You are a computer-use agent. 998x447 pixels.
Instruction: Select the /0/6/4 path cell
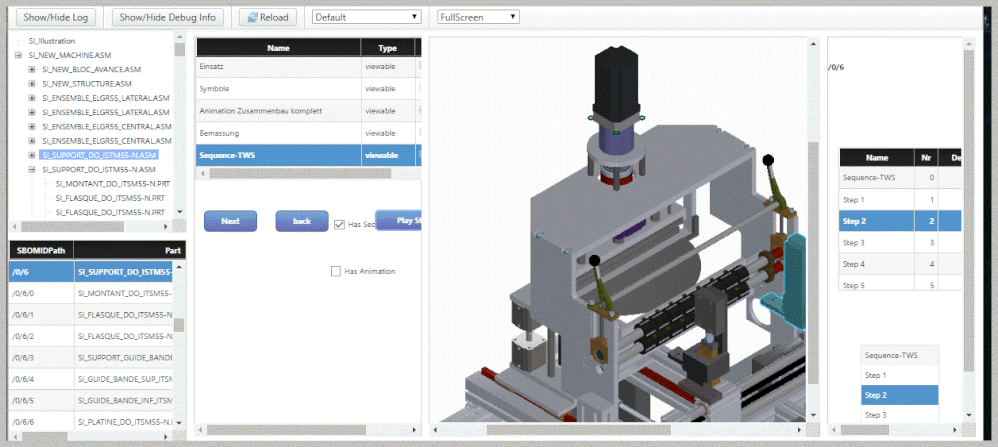41,380
